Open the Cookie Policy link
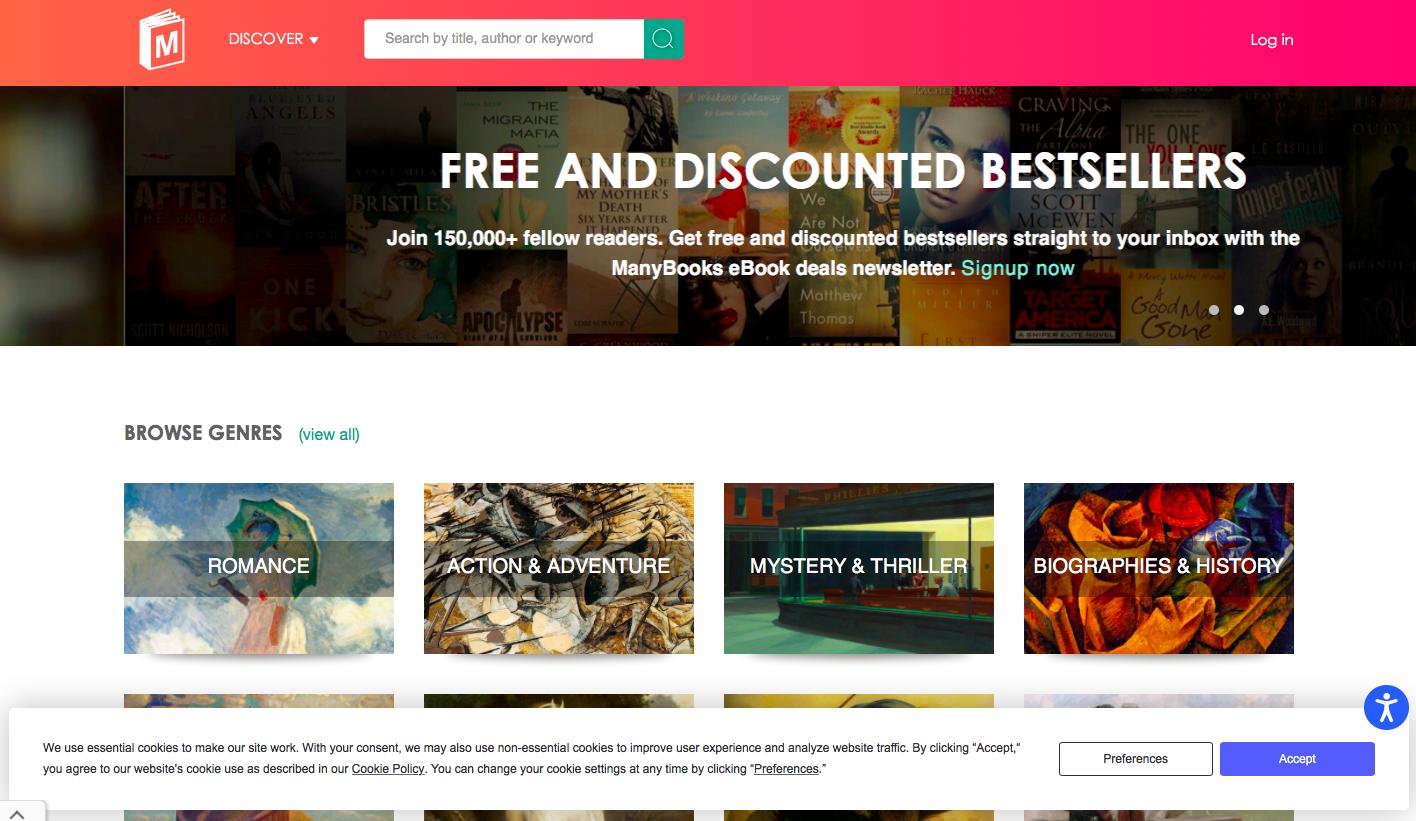Image resolution: width=1416 pixels, height=821 pixels. point(388,769)
